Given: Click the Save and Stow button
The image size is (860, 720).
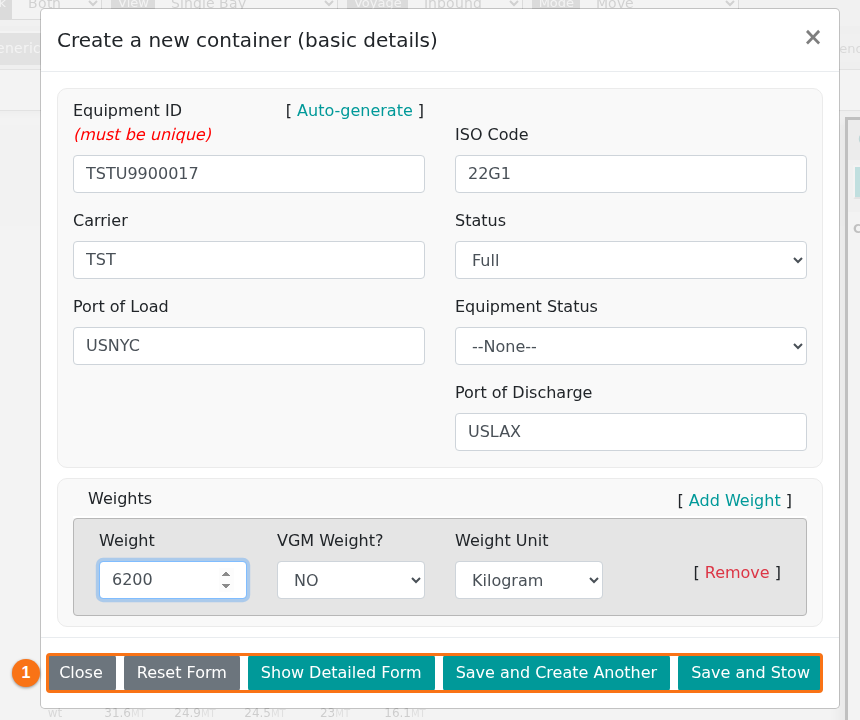Looking at the screenshot, I should [750, 673].
